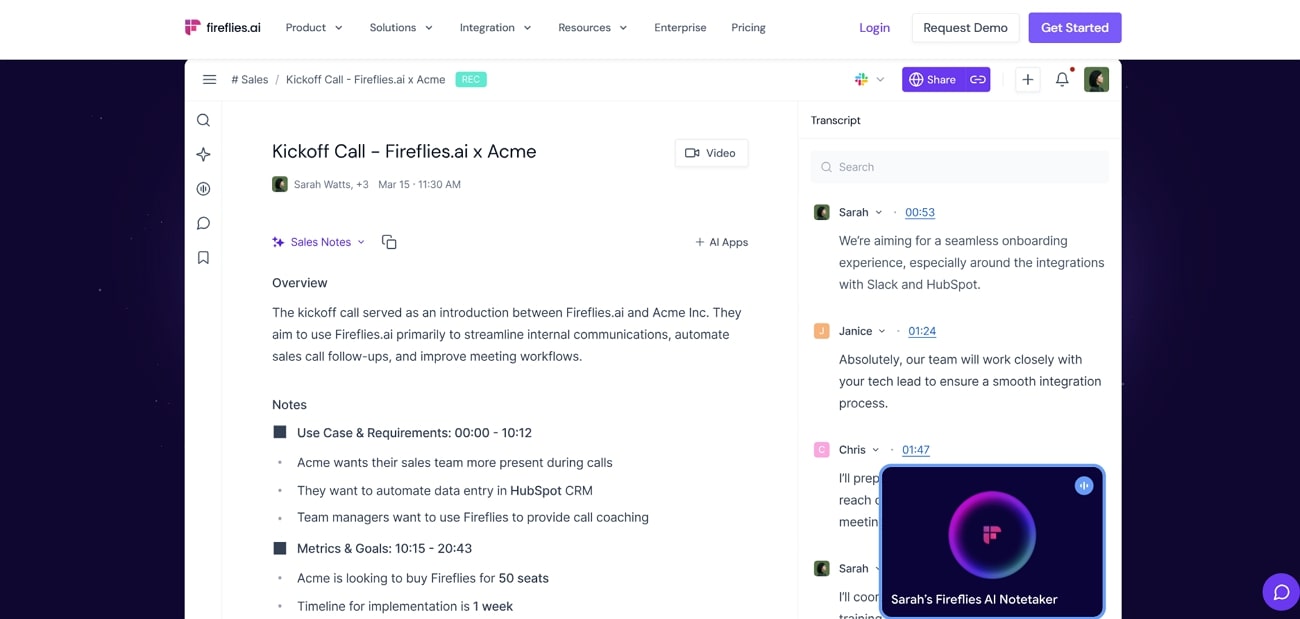The image size is (1300, 619).
Task: Expand the Sales Notes dropdown
Action: (361, 241)
